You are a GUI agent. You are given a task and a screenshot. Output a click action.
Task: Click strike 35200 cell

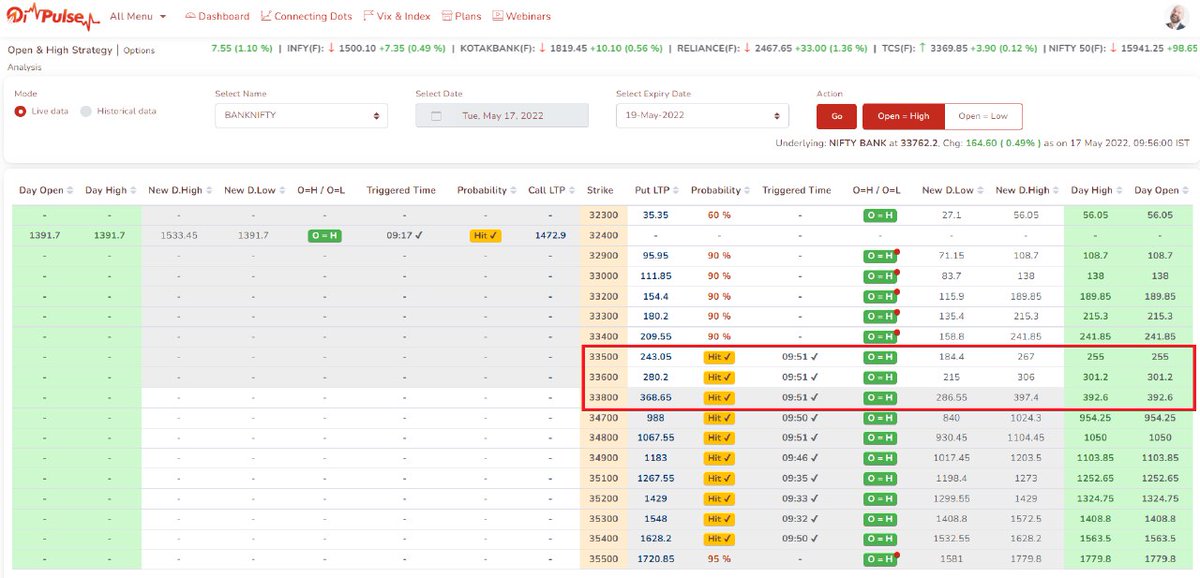click(x=602, y=498)
